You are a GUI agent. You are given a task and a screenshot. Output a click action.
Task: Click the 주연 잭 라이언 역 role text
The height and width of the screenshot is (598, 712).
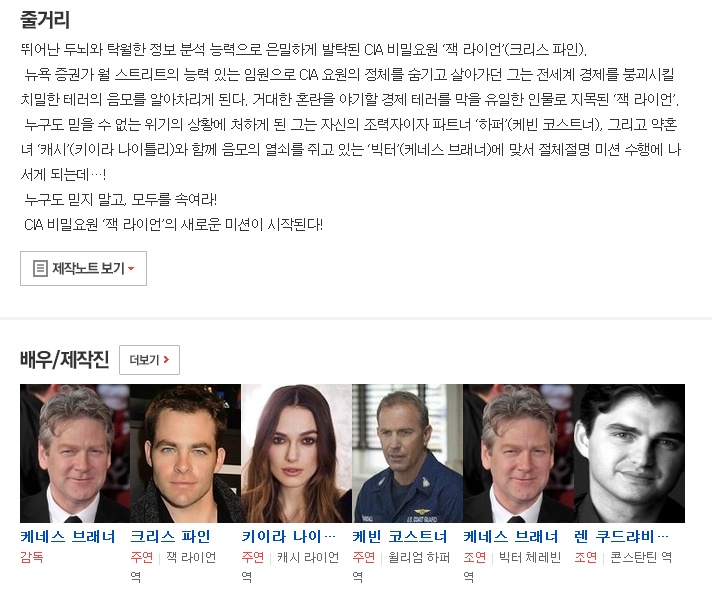pos(173,567)
